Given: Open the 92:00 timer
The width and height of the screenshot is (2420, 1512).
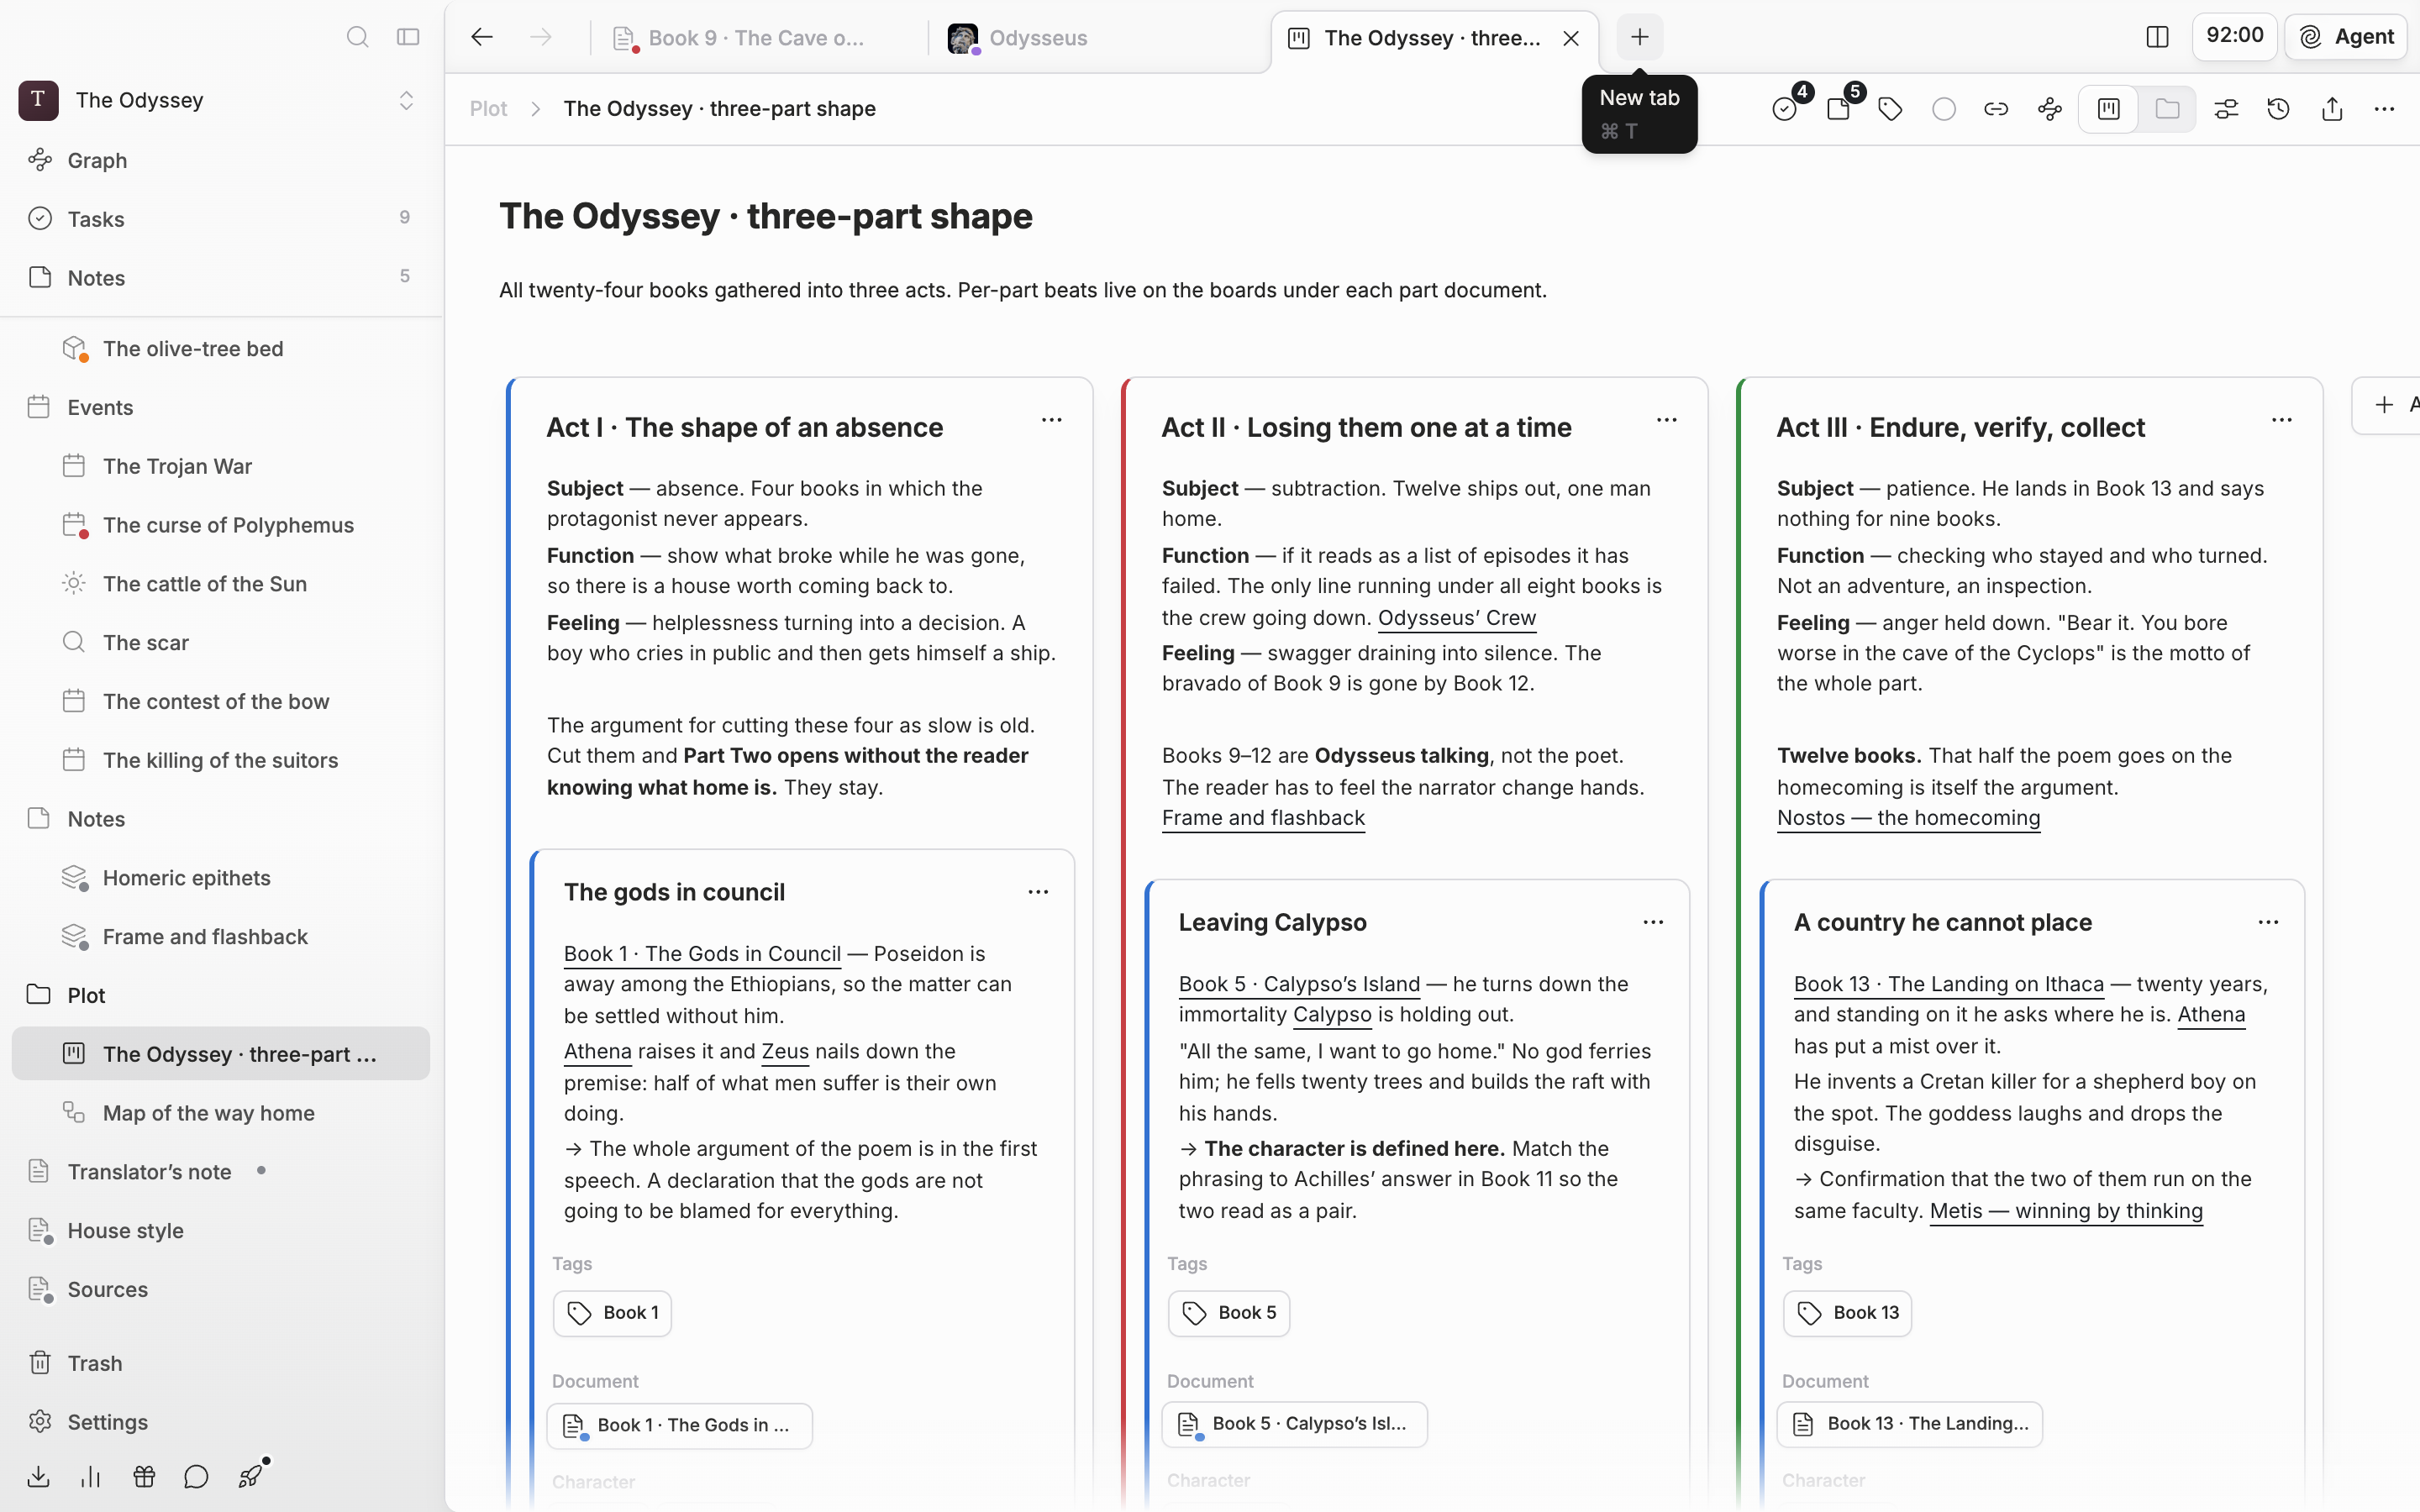Looking at the screenshot, I should coord(2234,36).
